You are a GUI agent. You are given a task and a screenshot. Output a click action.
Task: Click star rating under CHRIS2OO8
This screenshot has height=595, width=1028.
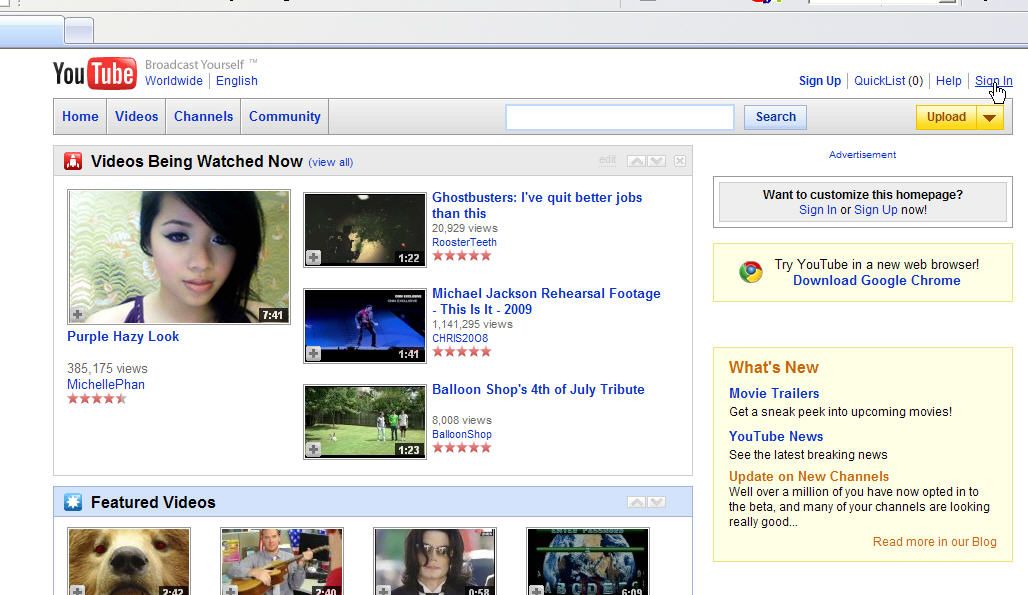click(x=462, y=352)
